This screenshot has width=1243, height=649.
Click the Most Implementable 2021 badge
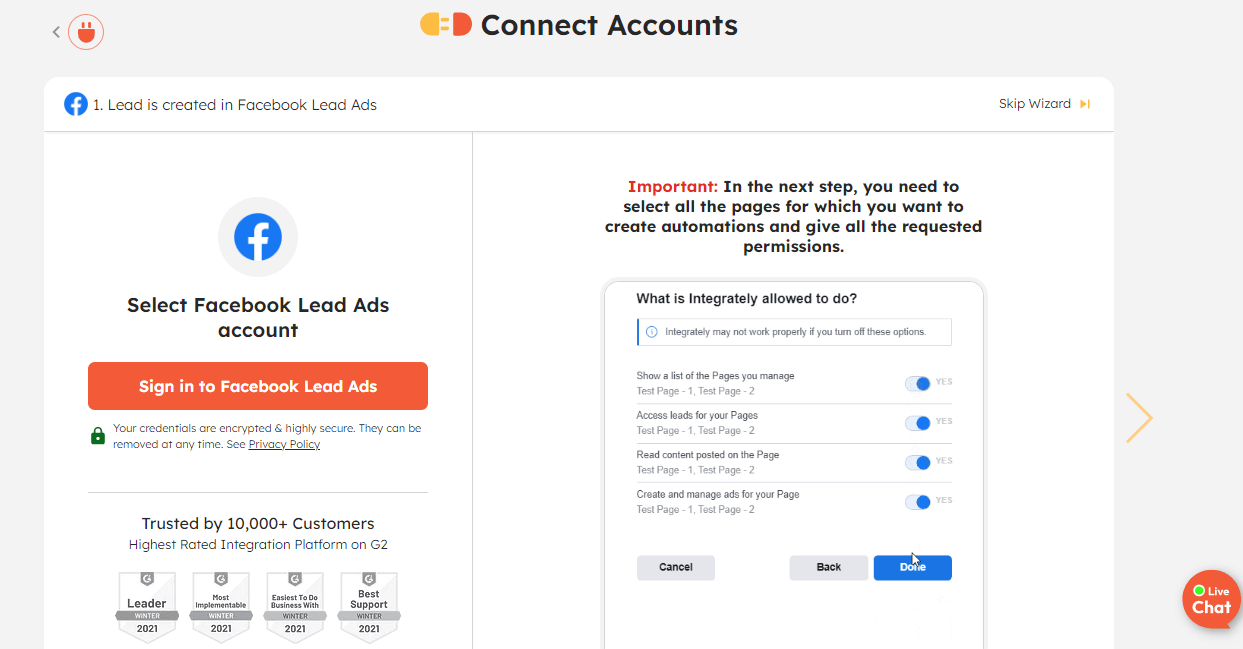coord(220,604)
